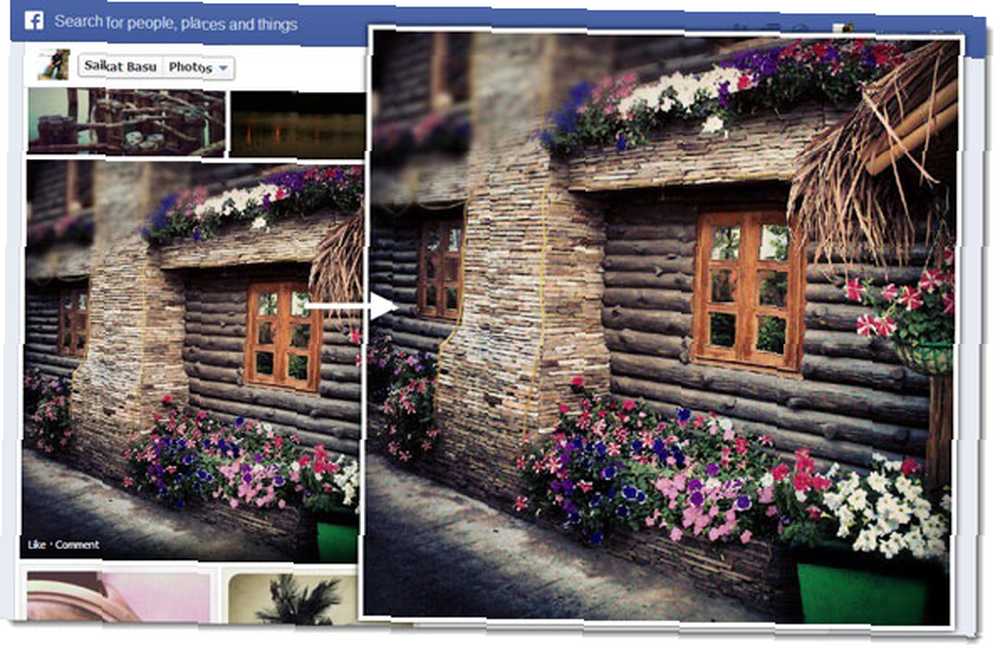Open the log cabin flowers photo
This screenshot has height=651, width=1000.
pos(191,360)
